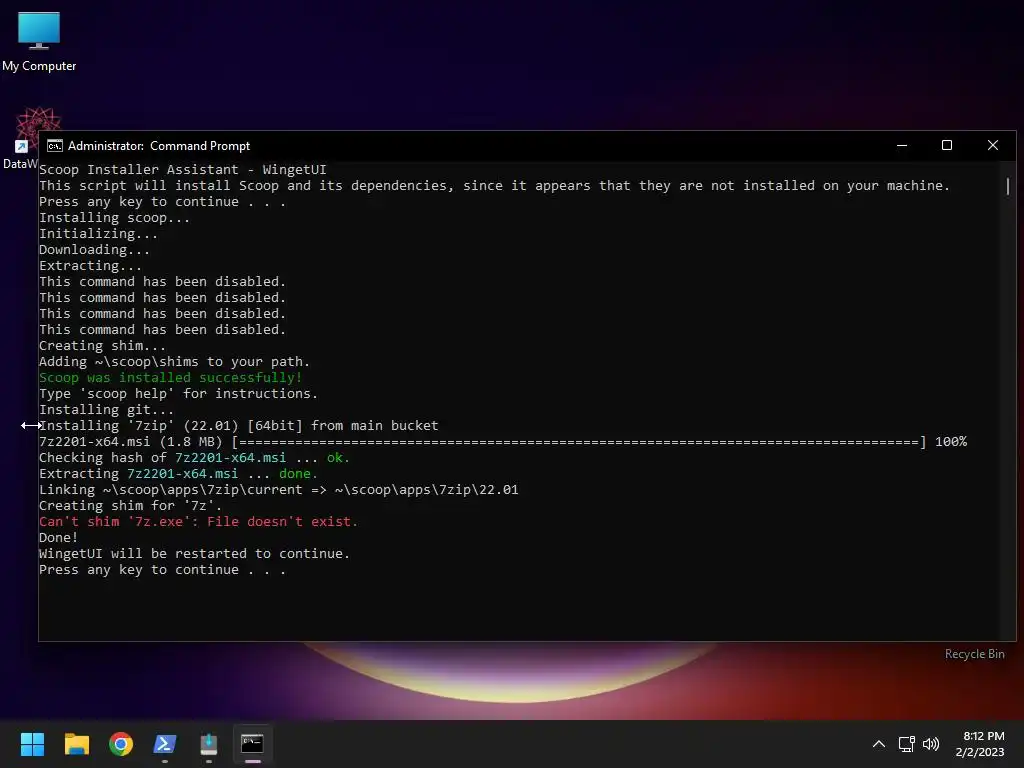1024x768 pixels.
Task: Open the network status tray icon
Action: (x=906, y=744)
